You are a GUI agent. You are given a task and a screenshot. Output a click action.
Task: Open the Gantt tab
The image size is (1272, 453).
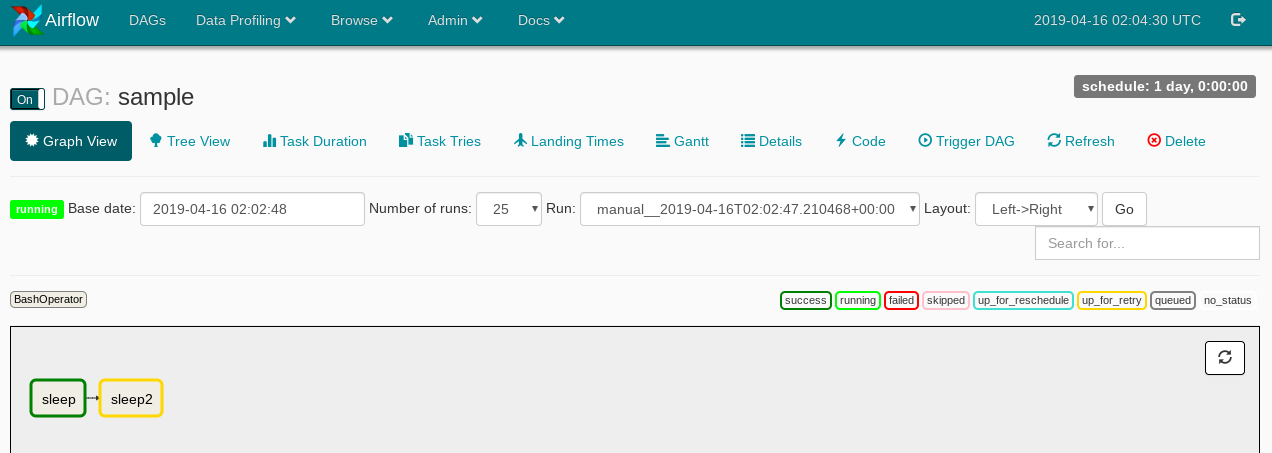682,141
